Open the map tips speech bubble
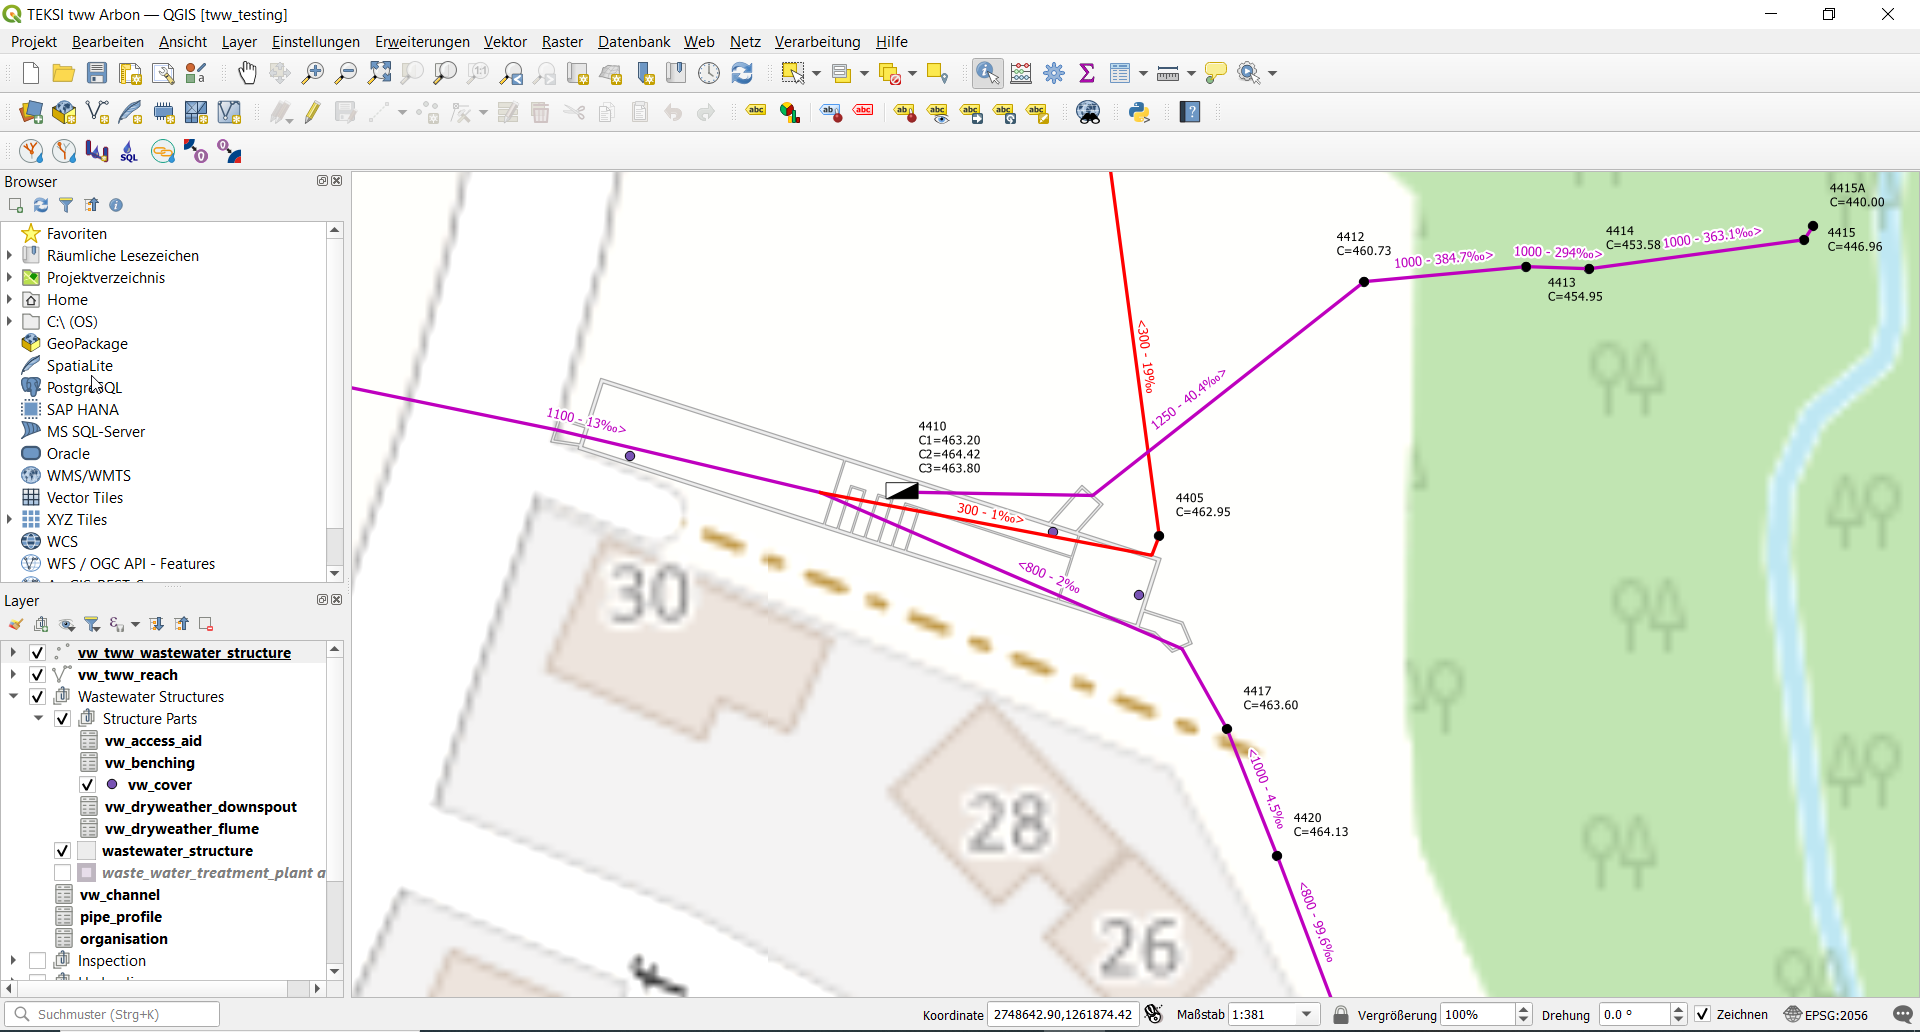 click(x=1216, y=73)
